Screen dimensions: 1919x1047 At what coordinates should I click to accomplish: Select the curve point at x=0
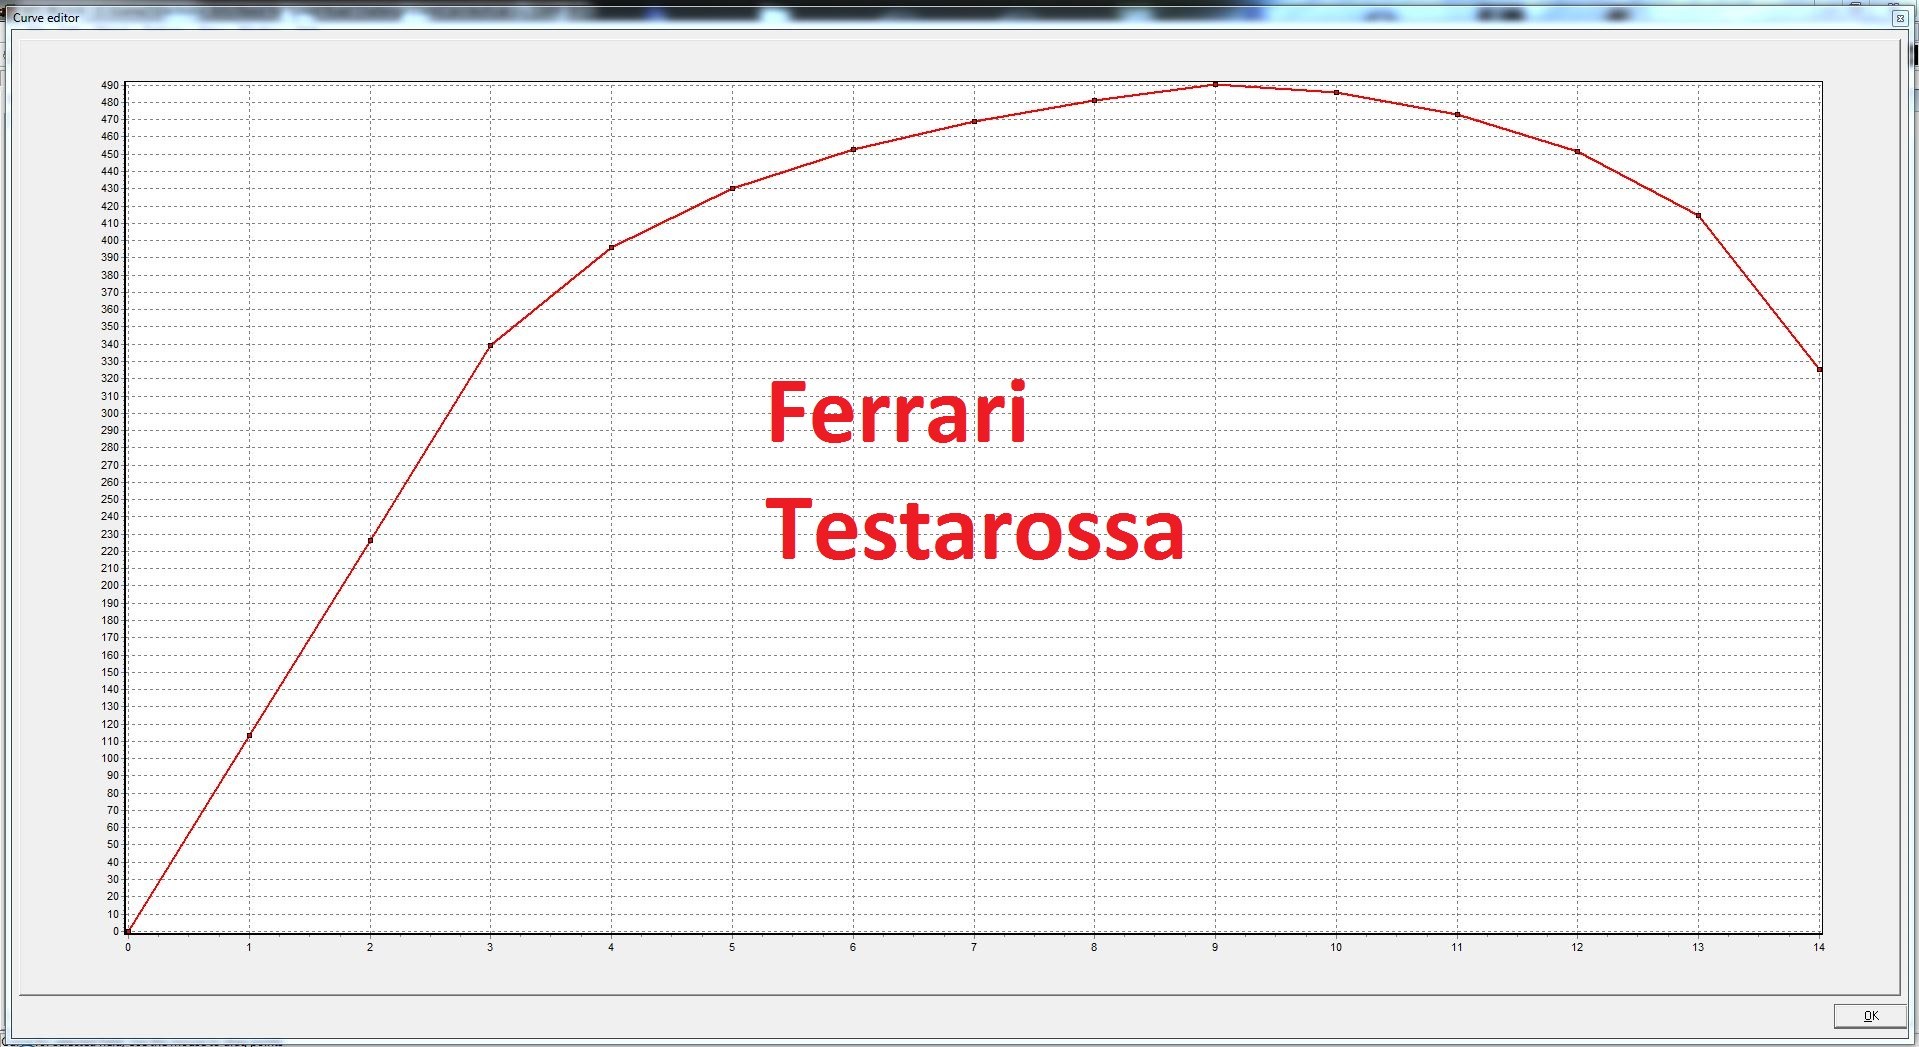128,932
